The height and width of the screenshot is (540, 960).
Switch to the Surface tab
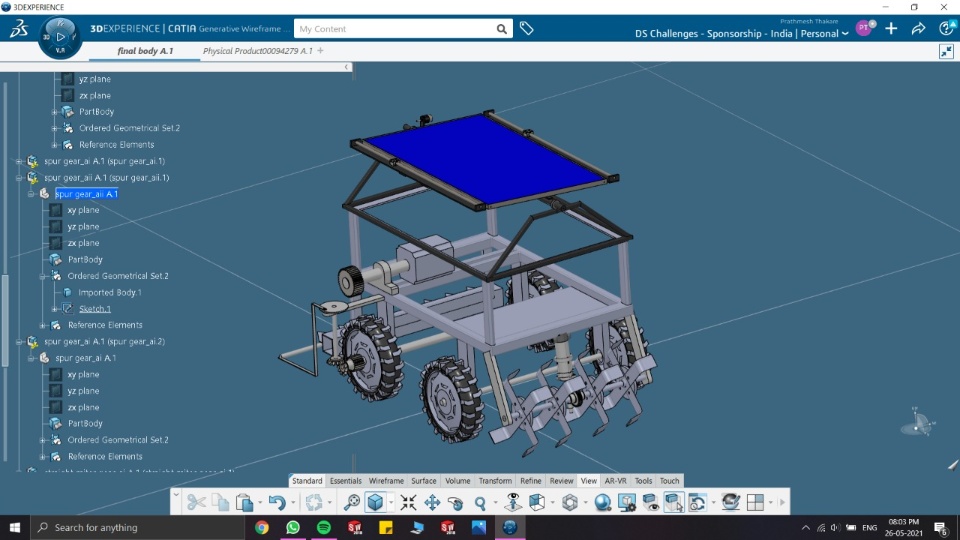424,481
